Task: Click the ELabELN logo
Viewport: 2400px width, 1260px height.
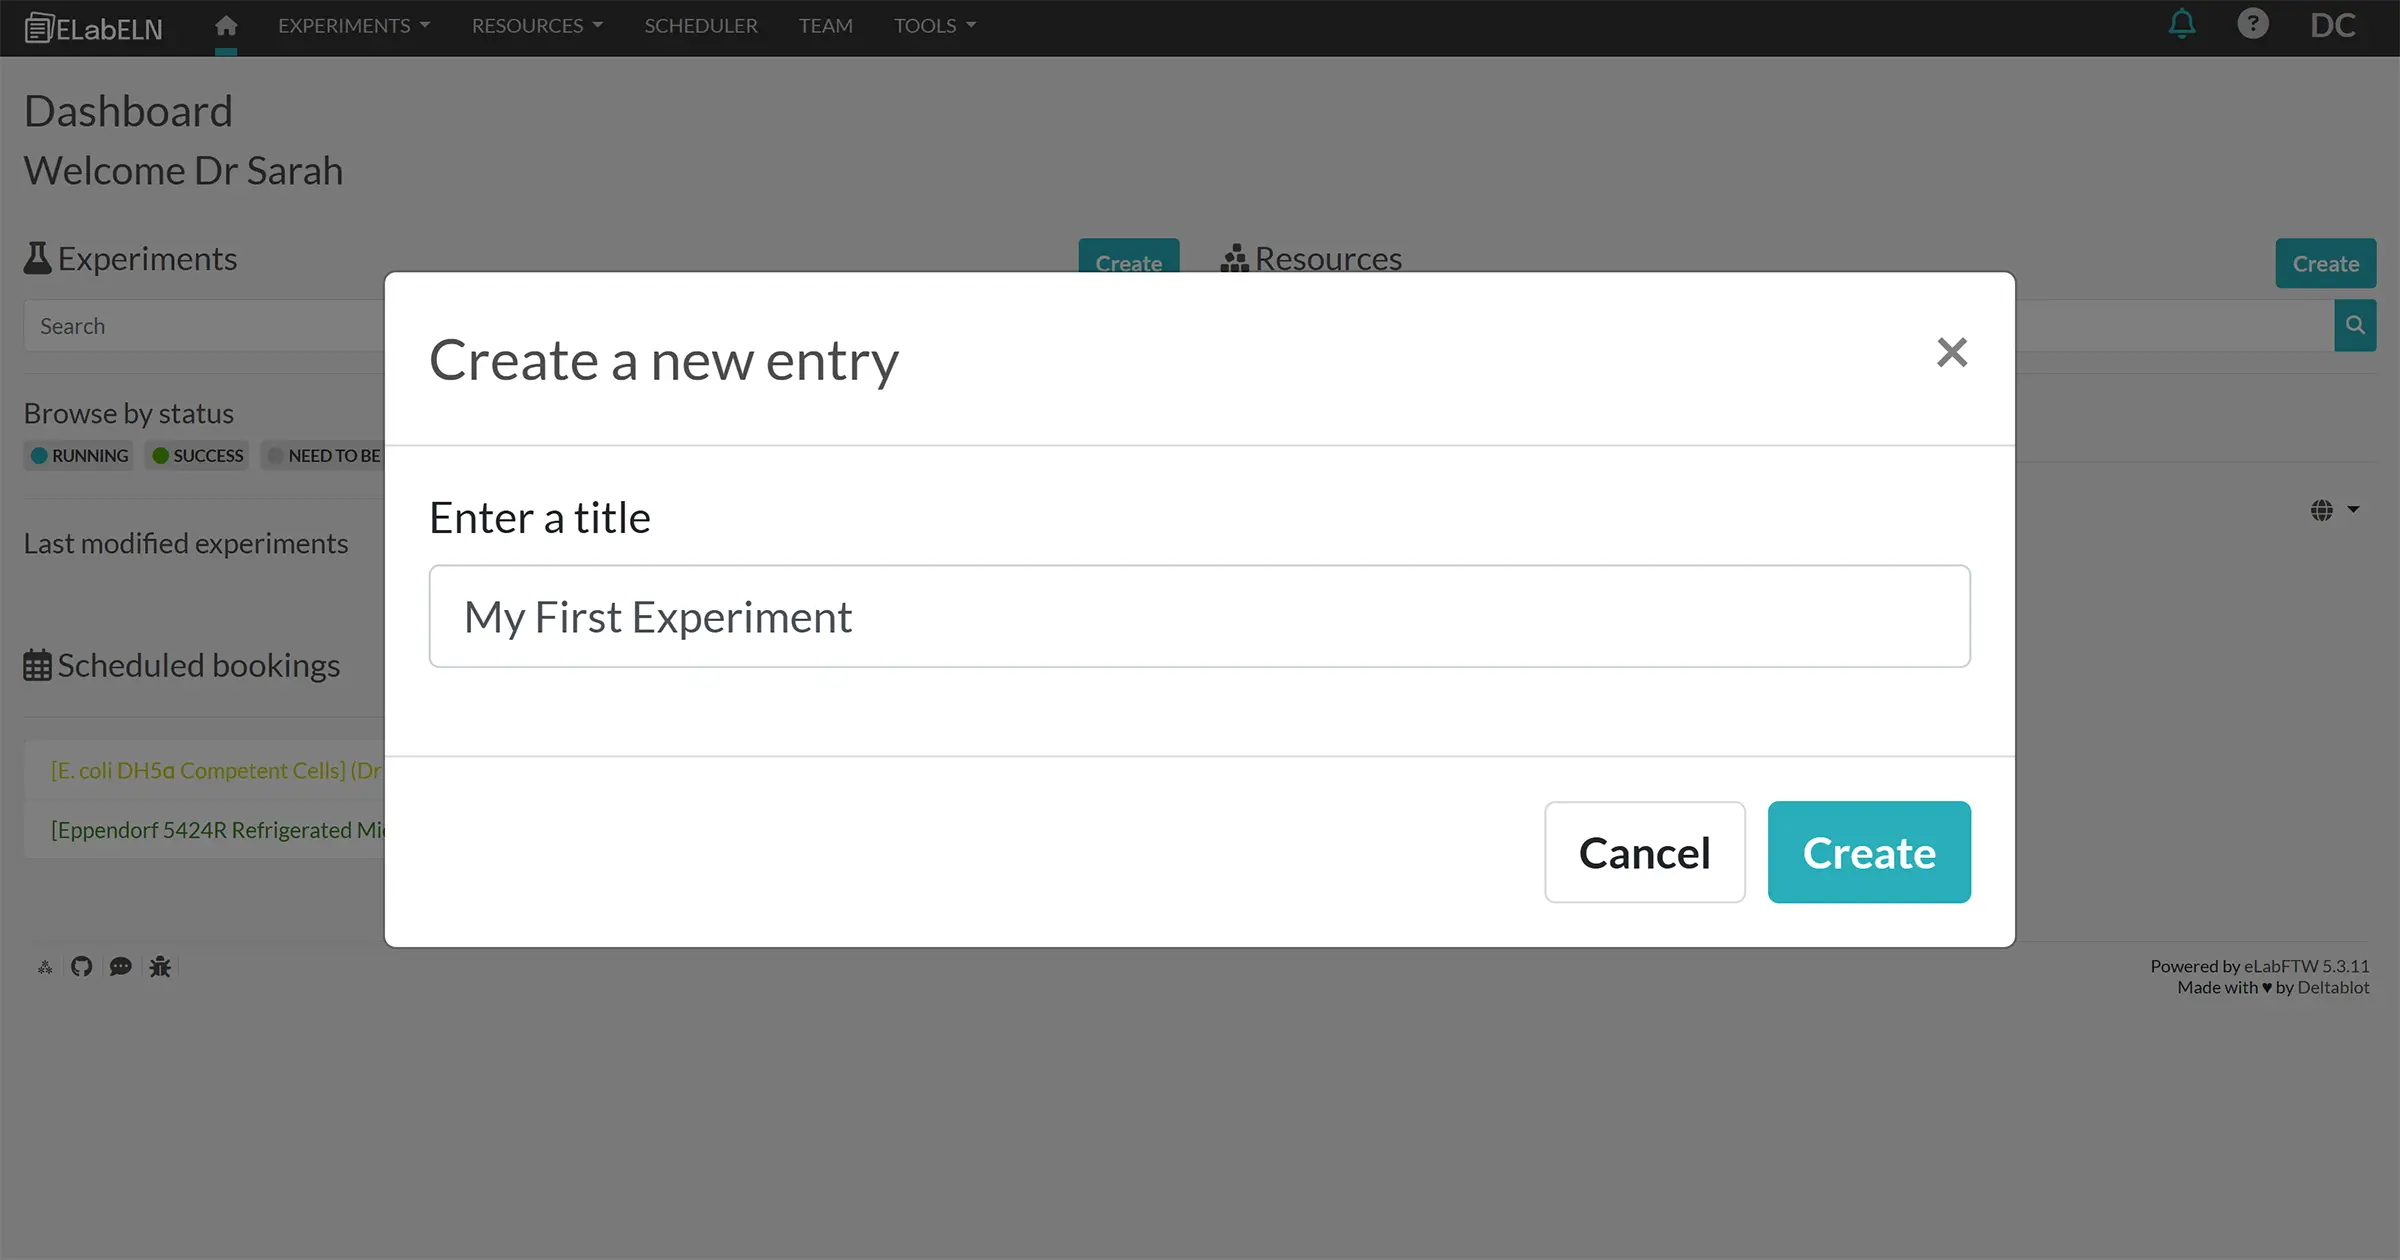Action: coord(93,27)
